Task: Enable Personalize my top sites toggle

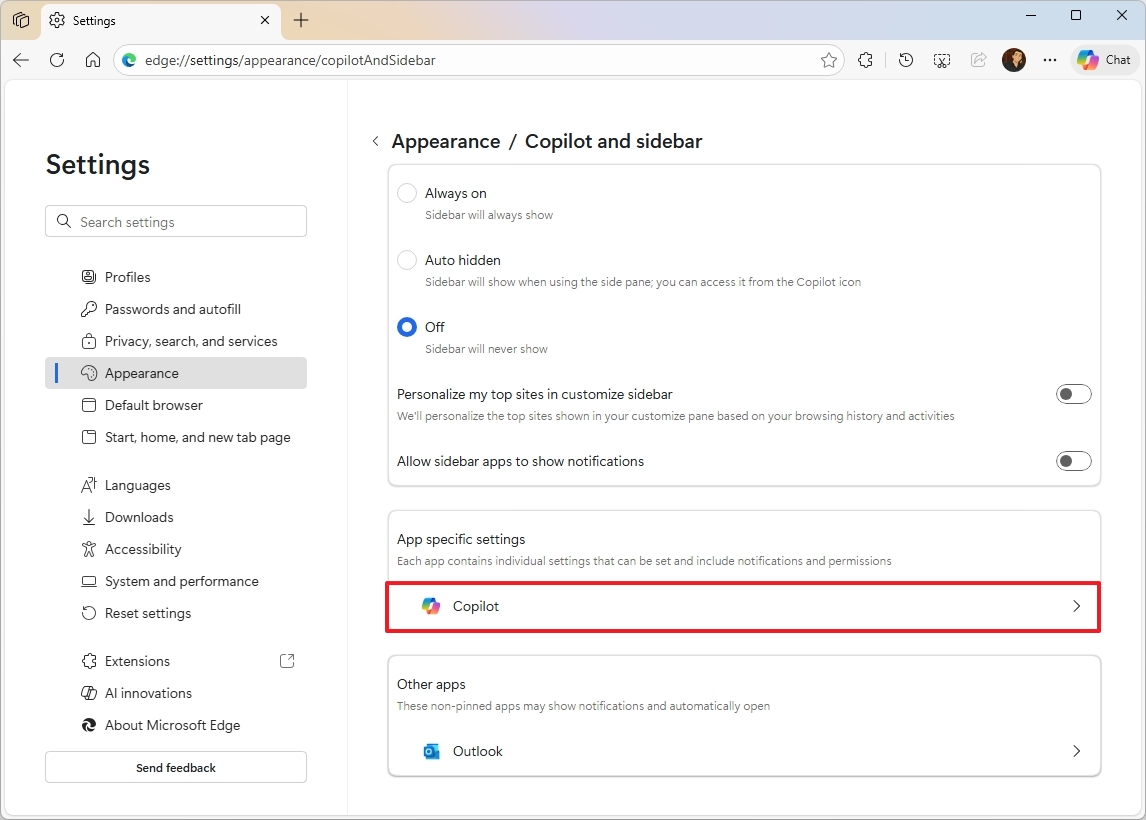Action: coord(1073,394)
